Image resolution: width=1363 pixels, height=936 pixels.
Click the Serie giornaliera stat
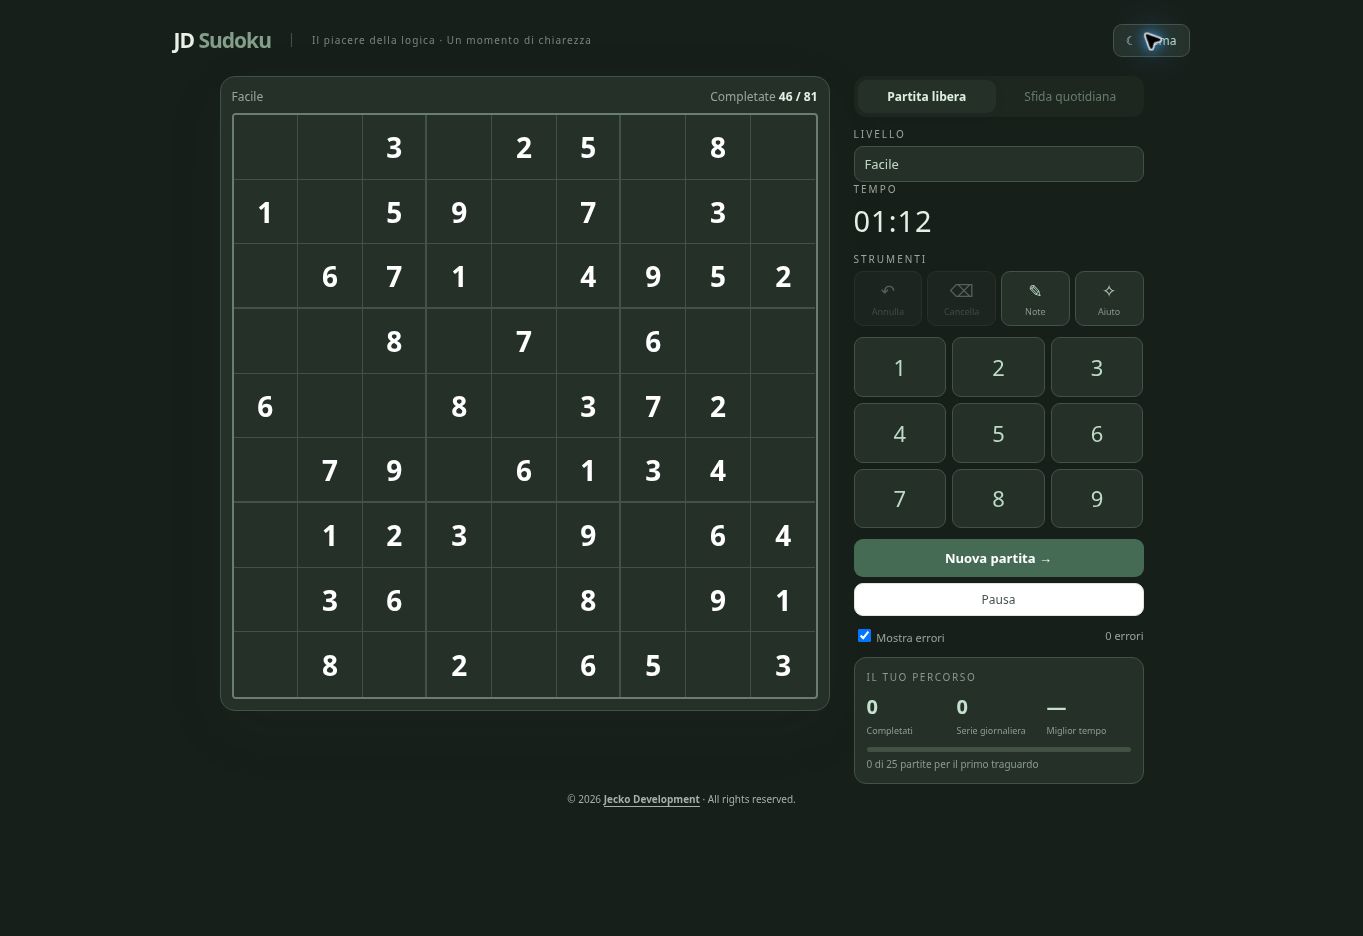(x=990, y=717)
